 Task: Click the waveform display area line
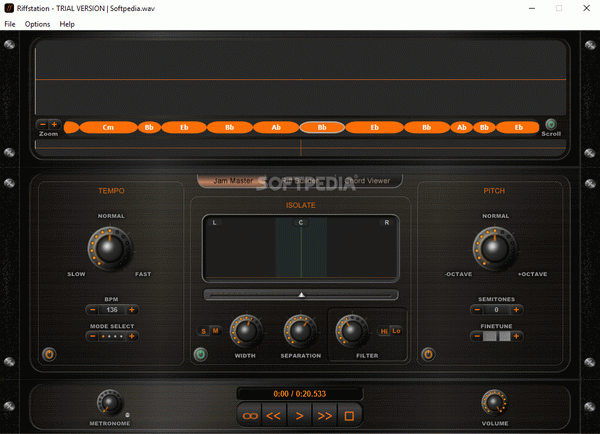coord(300,79)
